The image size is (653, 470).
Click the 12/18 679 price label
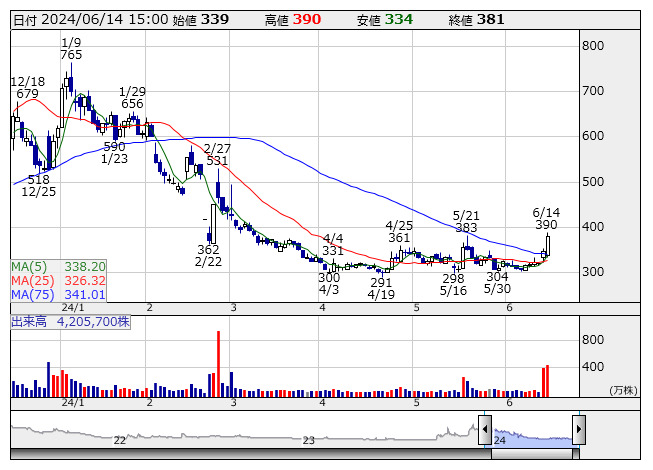coord(27,87)
